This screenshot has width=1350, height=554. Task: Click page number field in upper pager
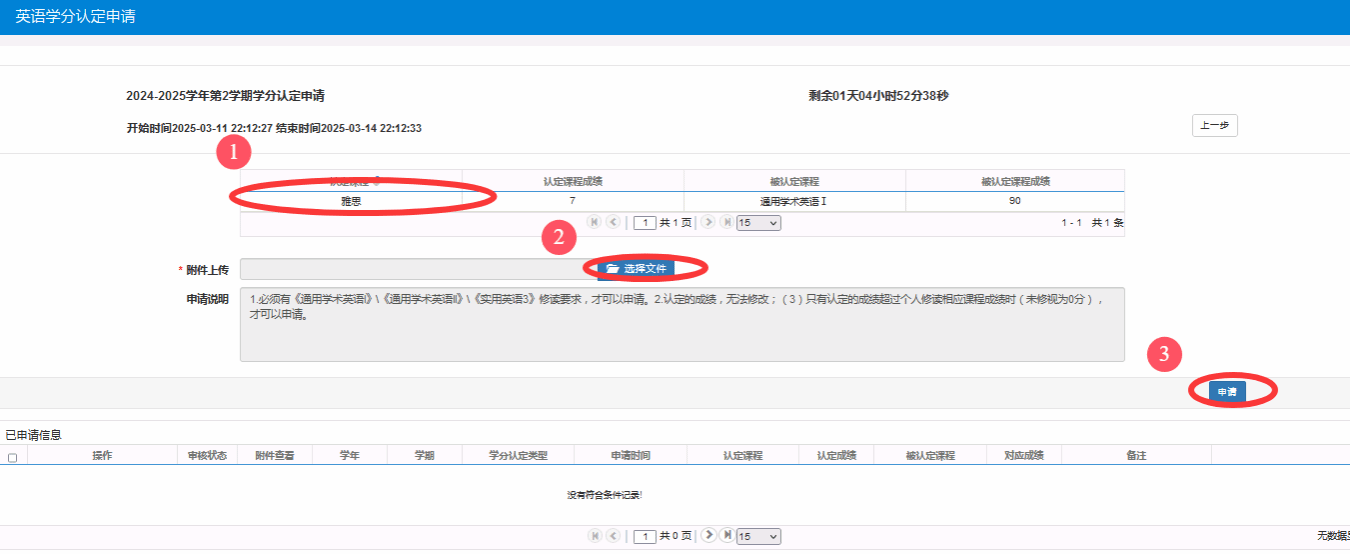(x=645, y=223)
